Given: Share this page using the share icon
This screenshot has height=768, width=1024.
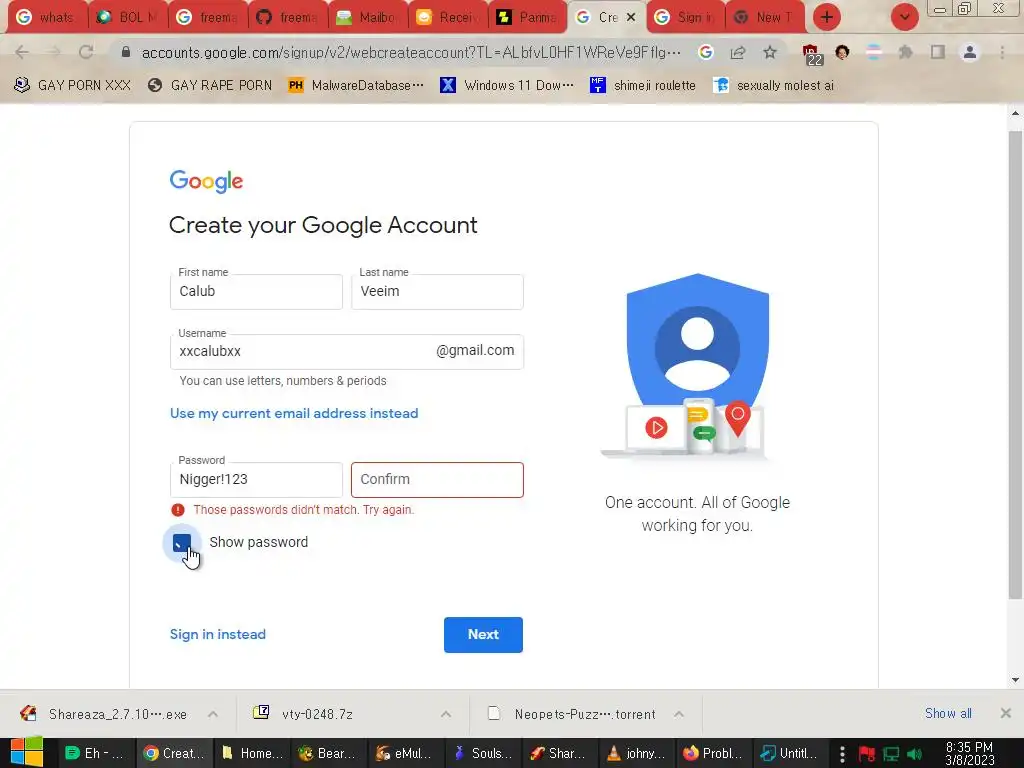Looking at the screenshot, I should pos(738,52).
